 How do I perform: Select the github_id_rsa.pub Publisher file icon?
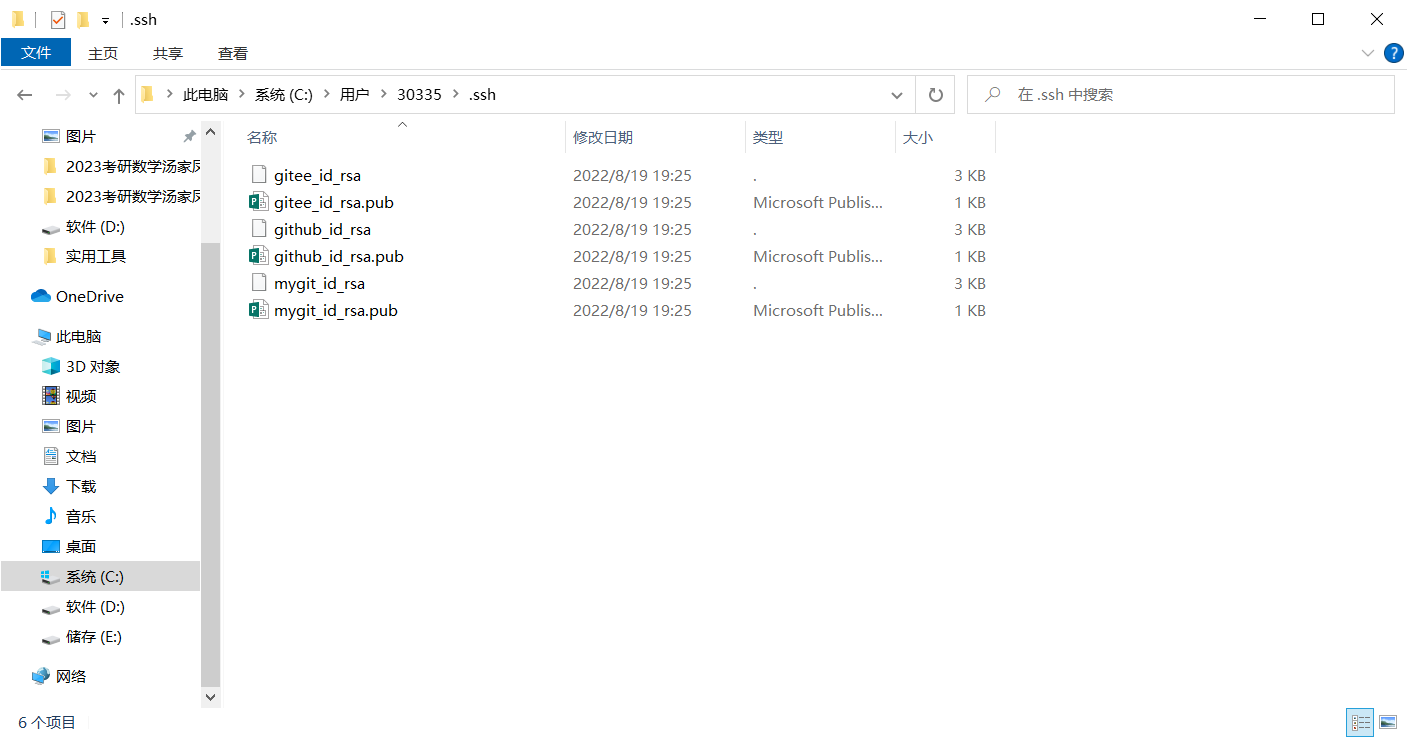(x=259, y=256)
